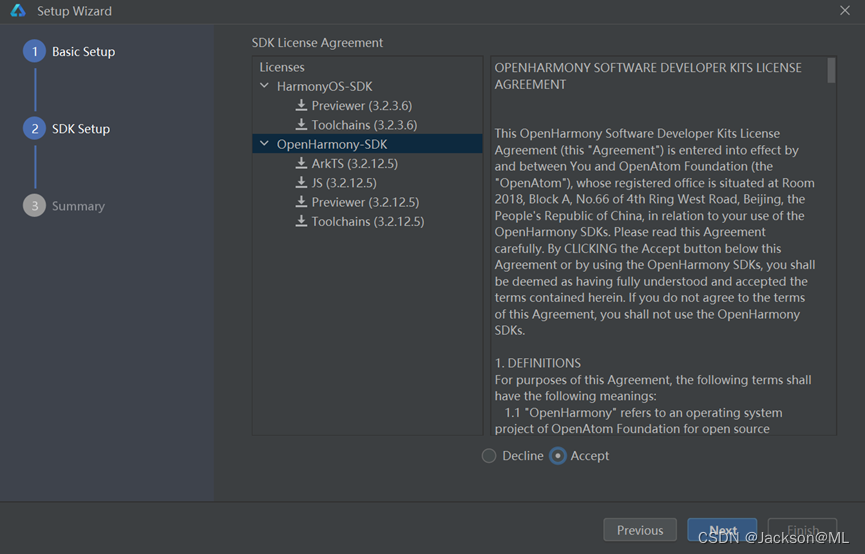This screenshot has height=554, width=865.
Task: Select ArkTS (3.2.12.5) license item
Action: point(355,163)
